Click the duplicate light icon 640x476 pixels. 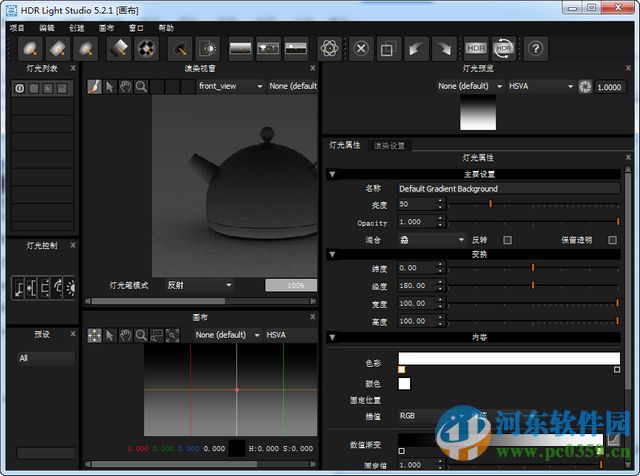388,49
